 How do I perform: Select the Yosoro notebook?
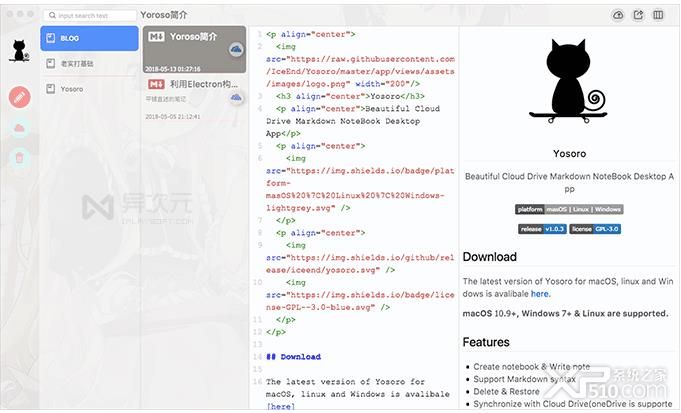pyautogui.click(x=89, y=89)
